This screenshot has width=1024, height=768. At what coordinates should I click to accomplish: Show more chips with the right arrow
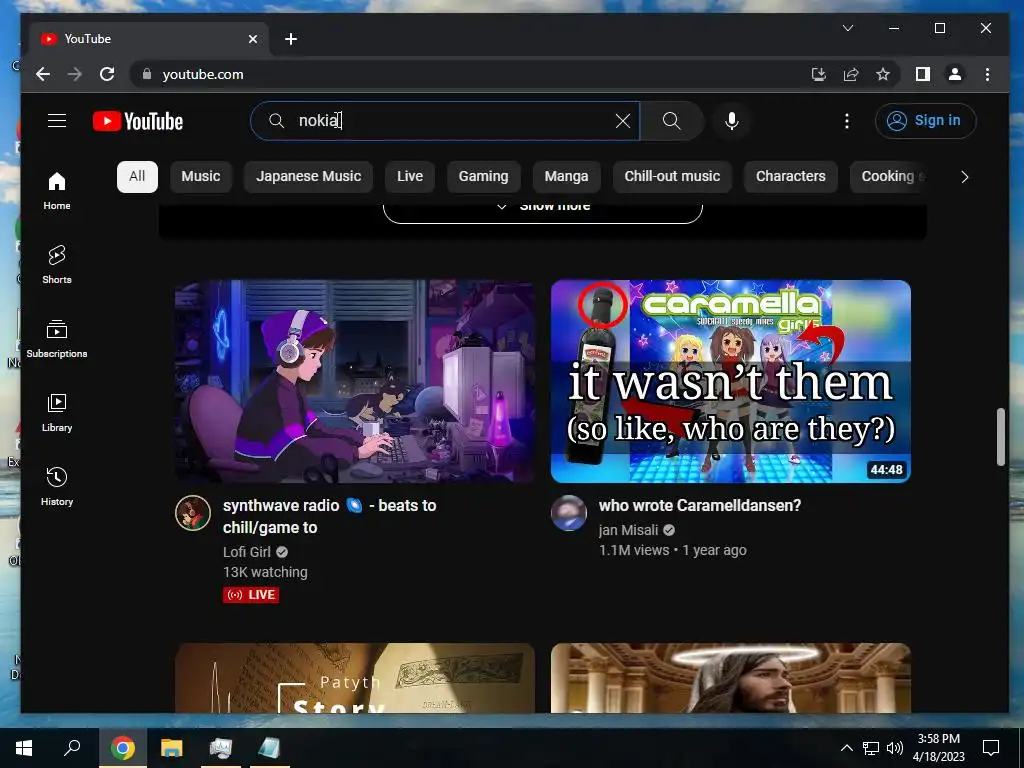click(965, 177)
